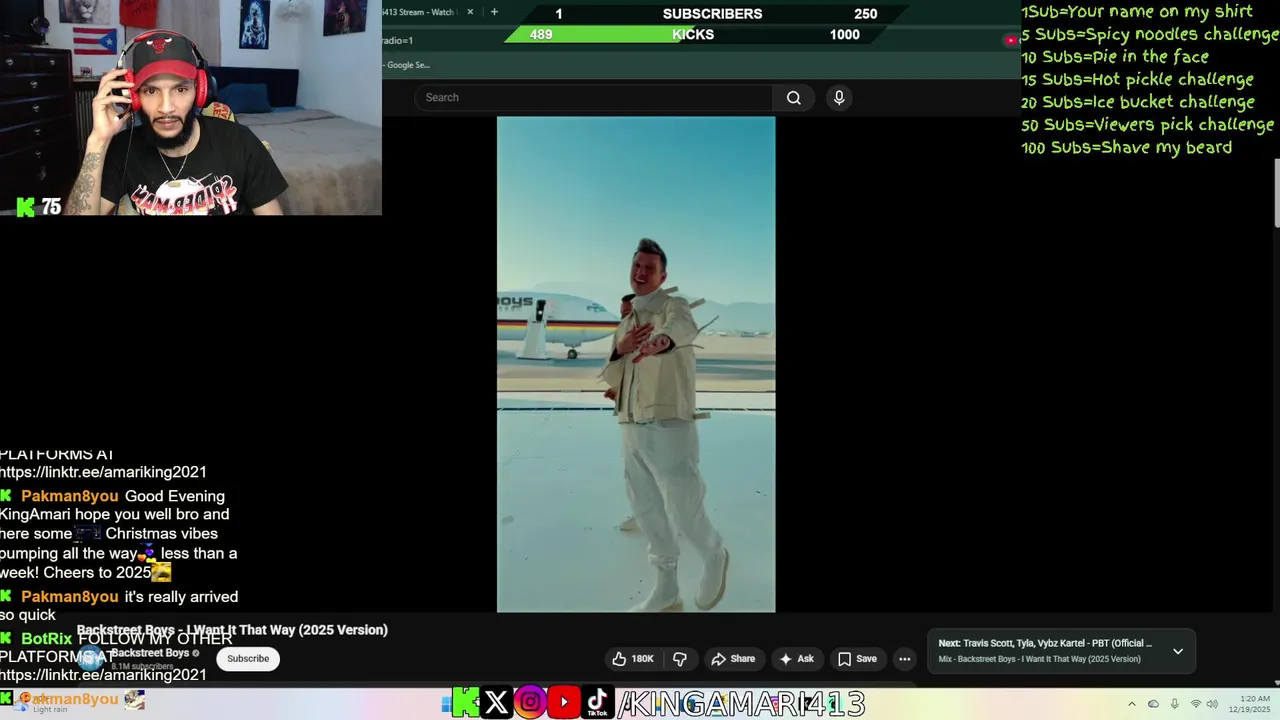Click the magnifier search button
Viewport: 1280px width, 720px height.
click(x=793, y=97)
